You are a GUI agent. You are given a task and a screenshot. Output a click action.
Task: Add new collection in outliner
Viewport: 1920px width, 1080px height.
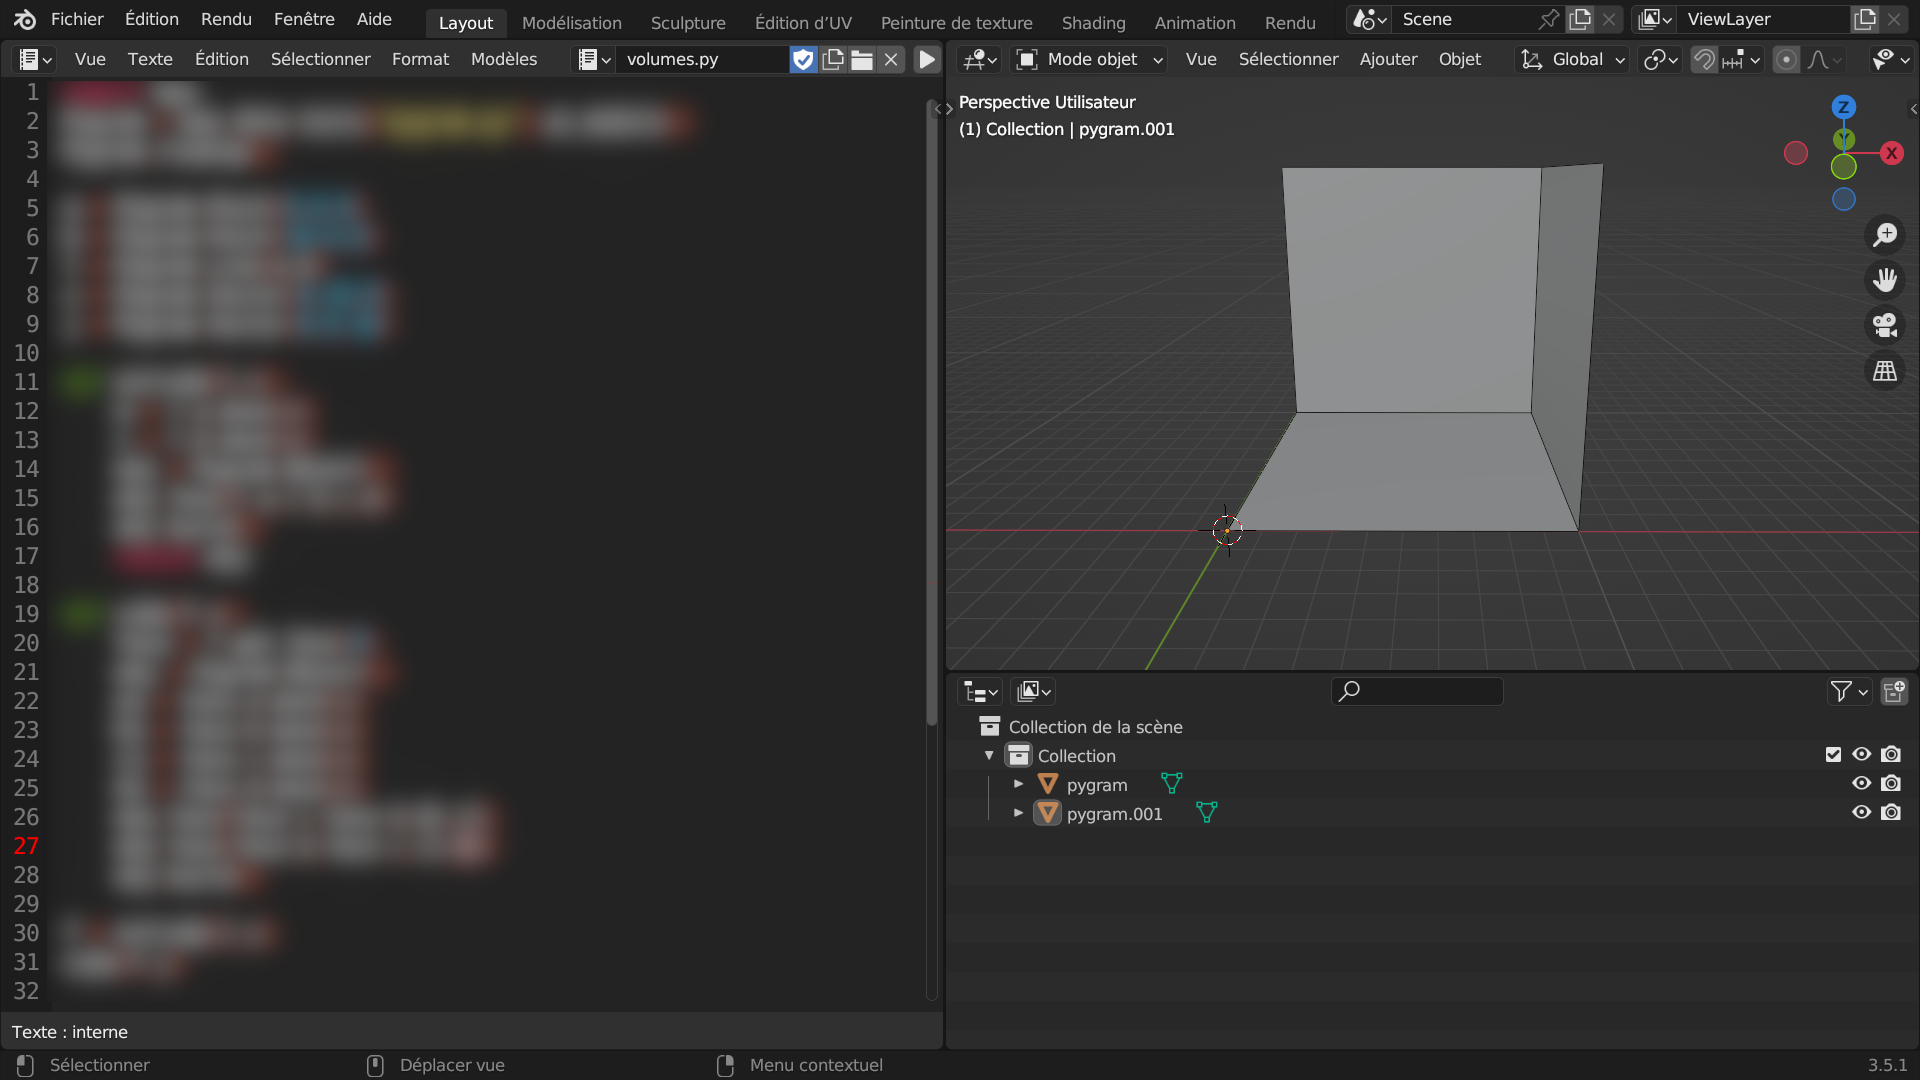point(1894,691)
